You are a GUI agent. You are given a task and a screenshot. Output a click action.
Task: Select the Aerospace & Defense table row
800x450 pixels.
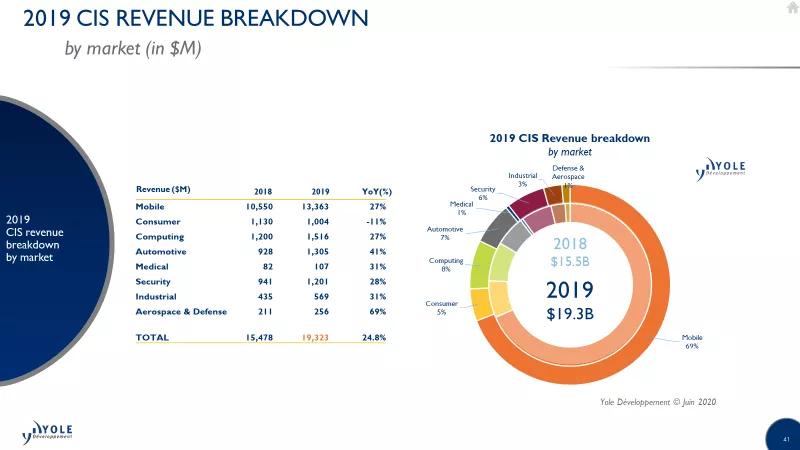[x=261, y=312]
